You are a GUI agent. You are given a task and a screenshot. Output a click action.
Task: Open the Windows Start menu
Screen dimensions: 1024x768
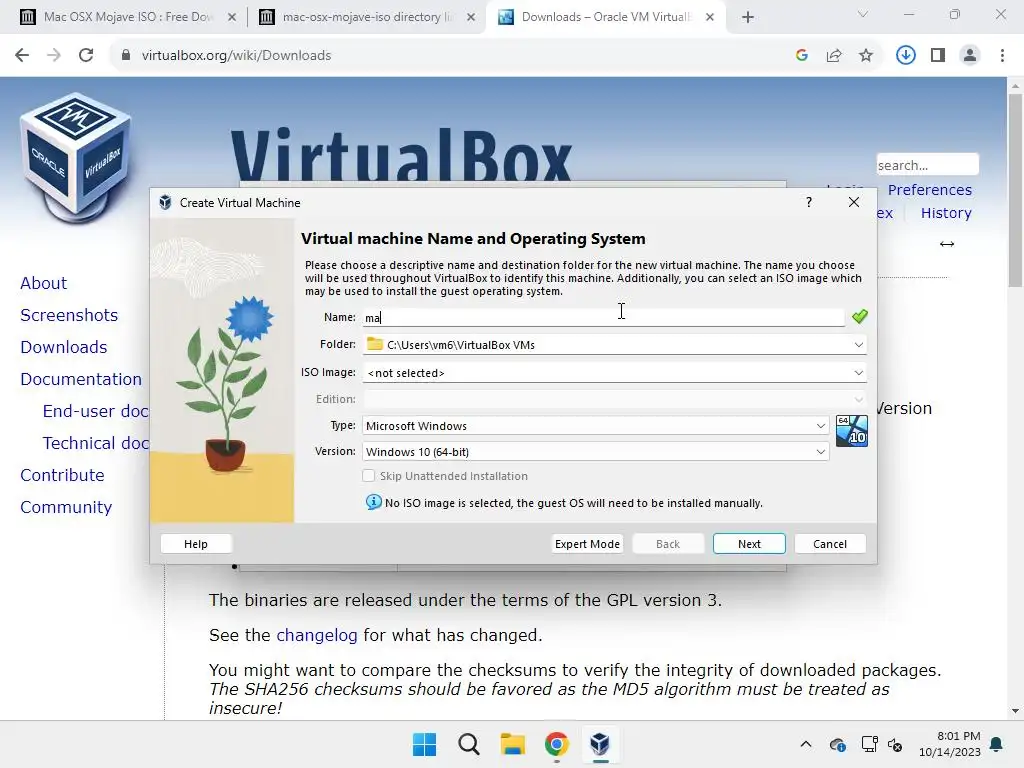point(424,744)
